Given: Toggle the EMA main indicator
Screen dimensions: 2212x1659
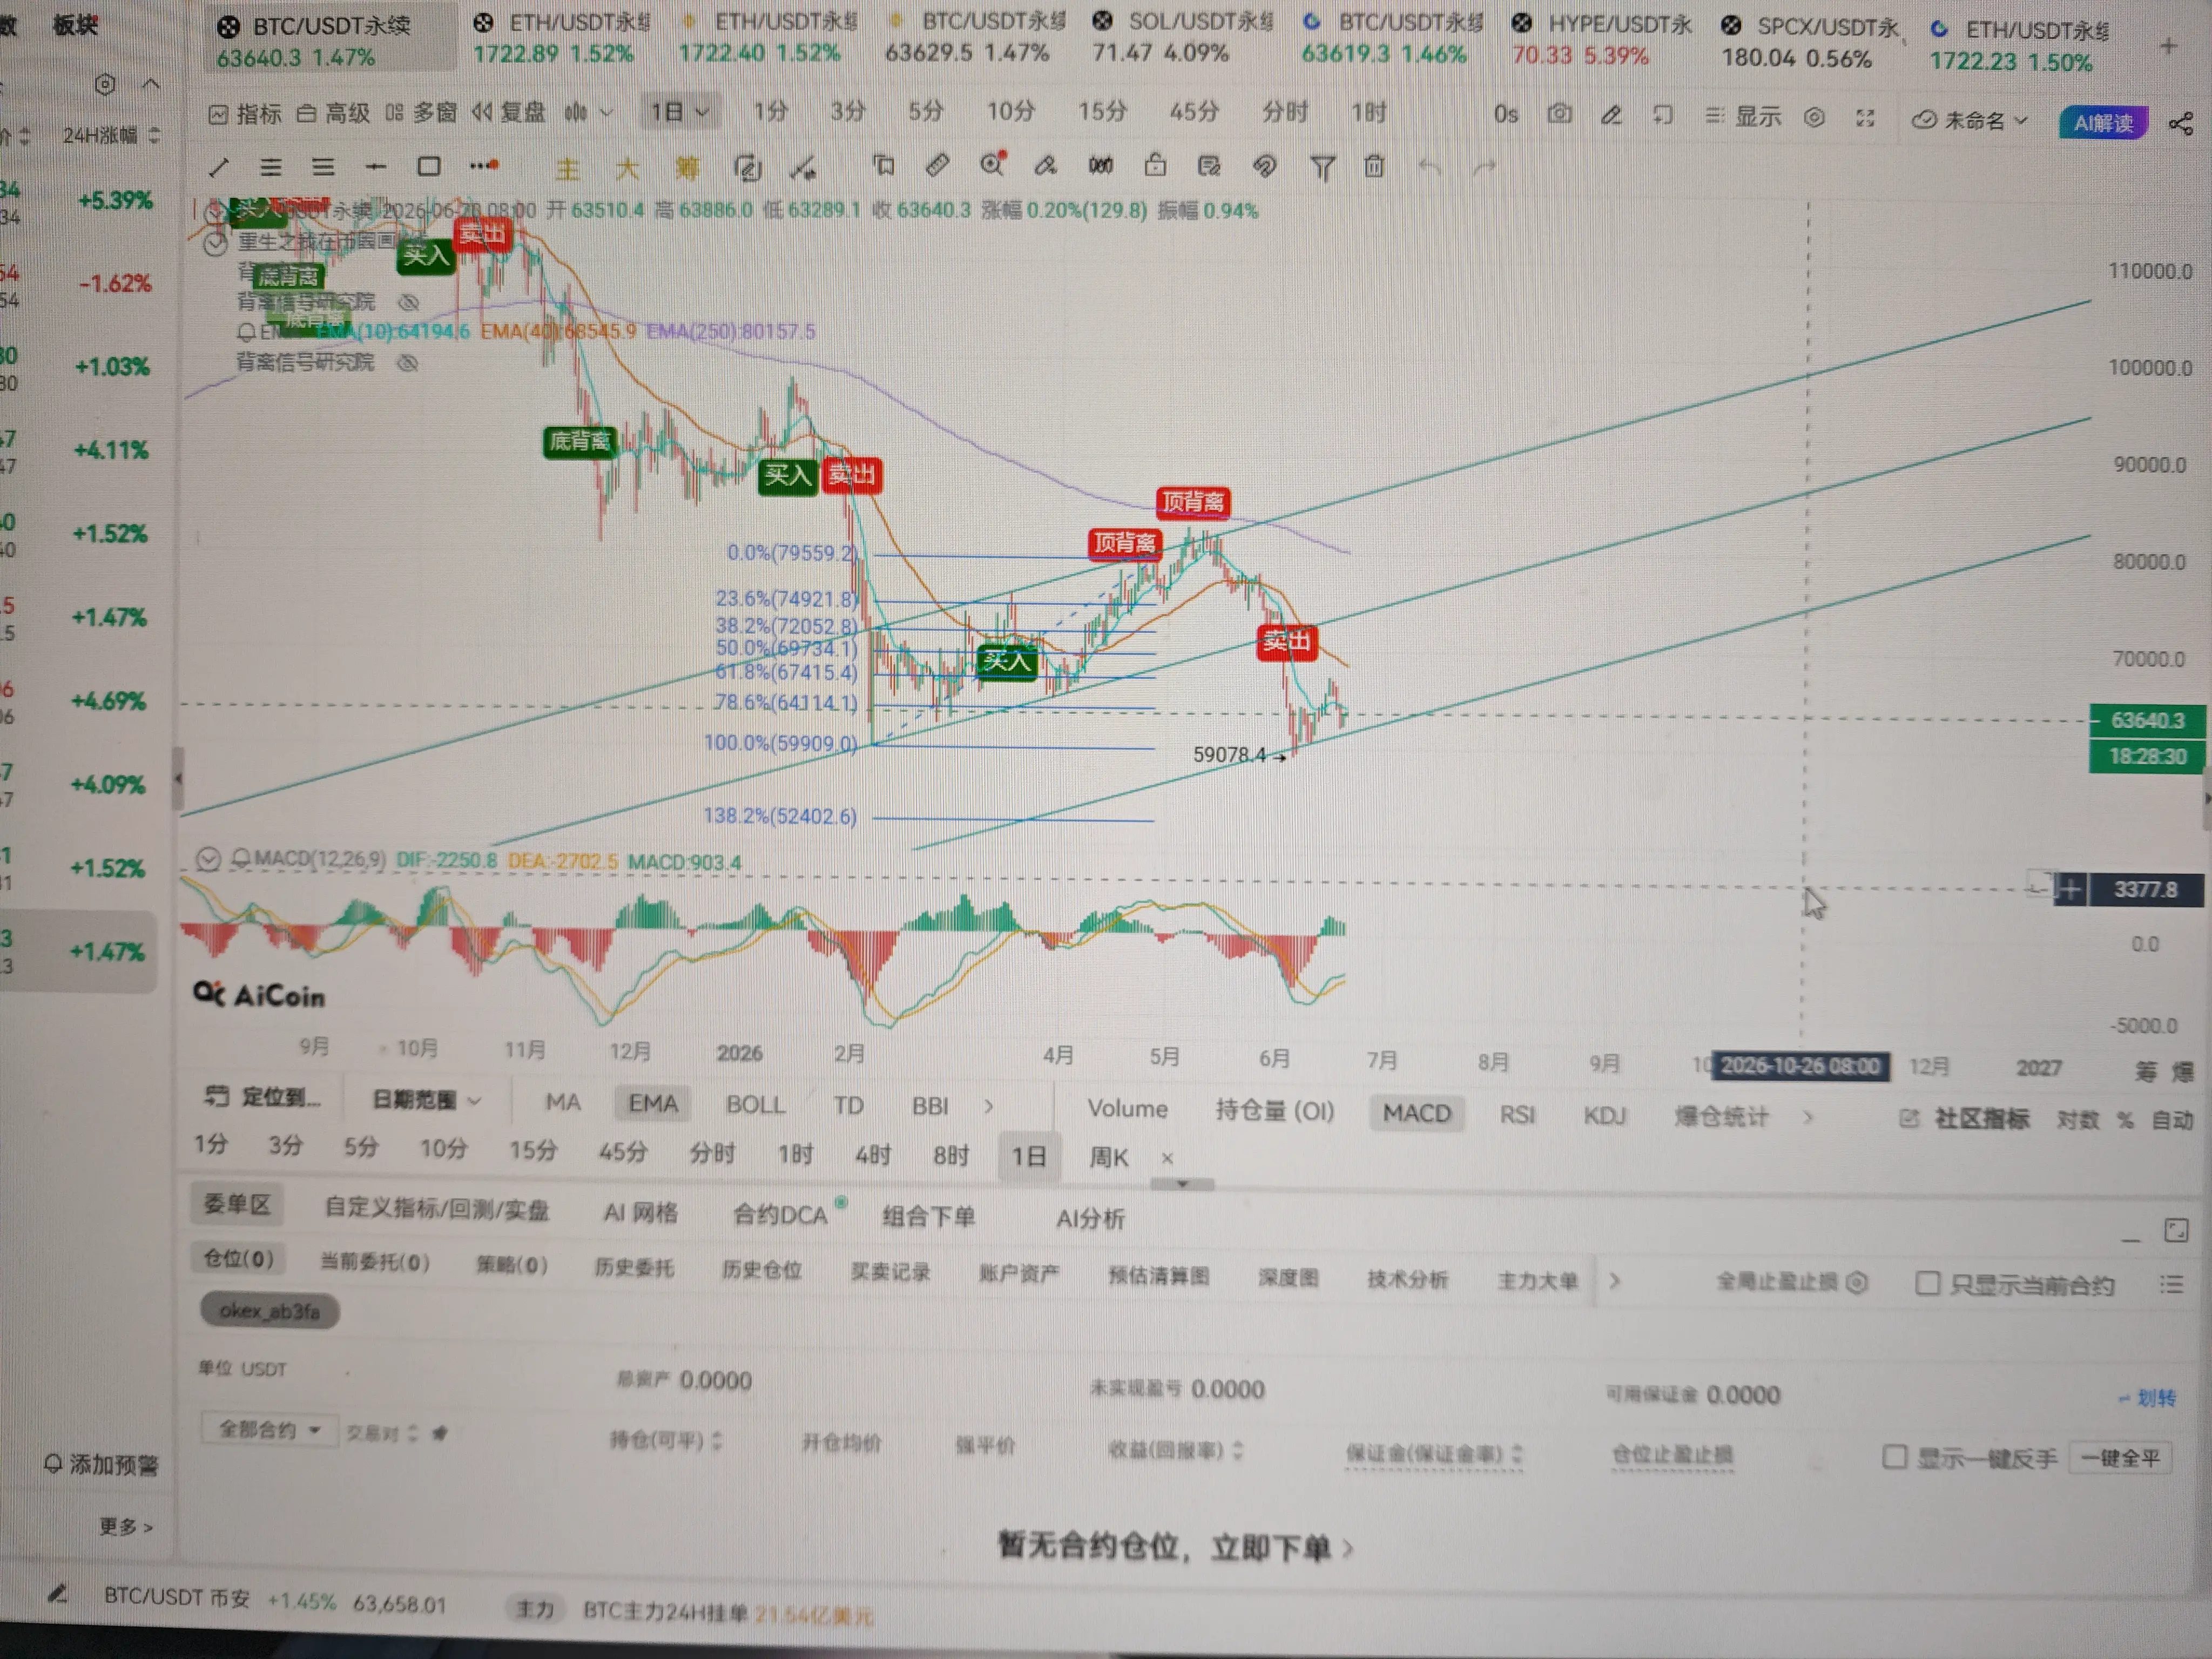Looking at the screenshot, I should click(x=653, y=1103).
